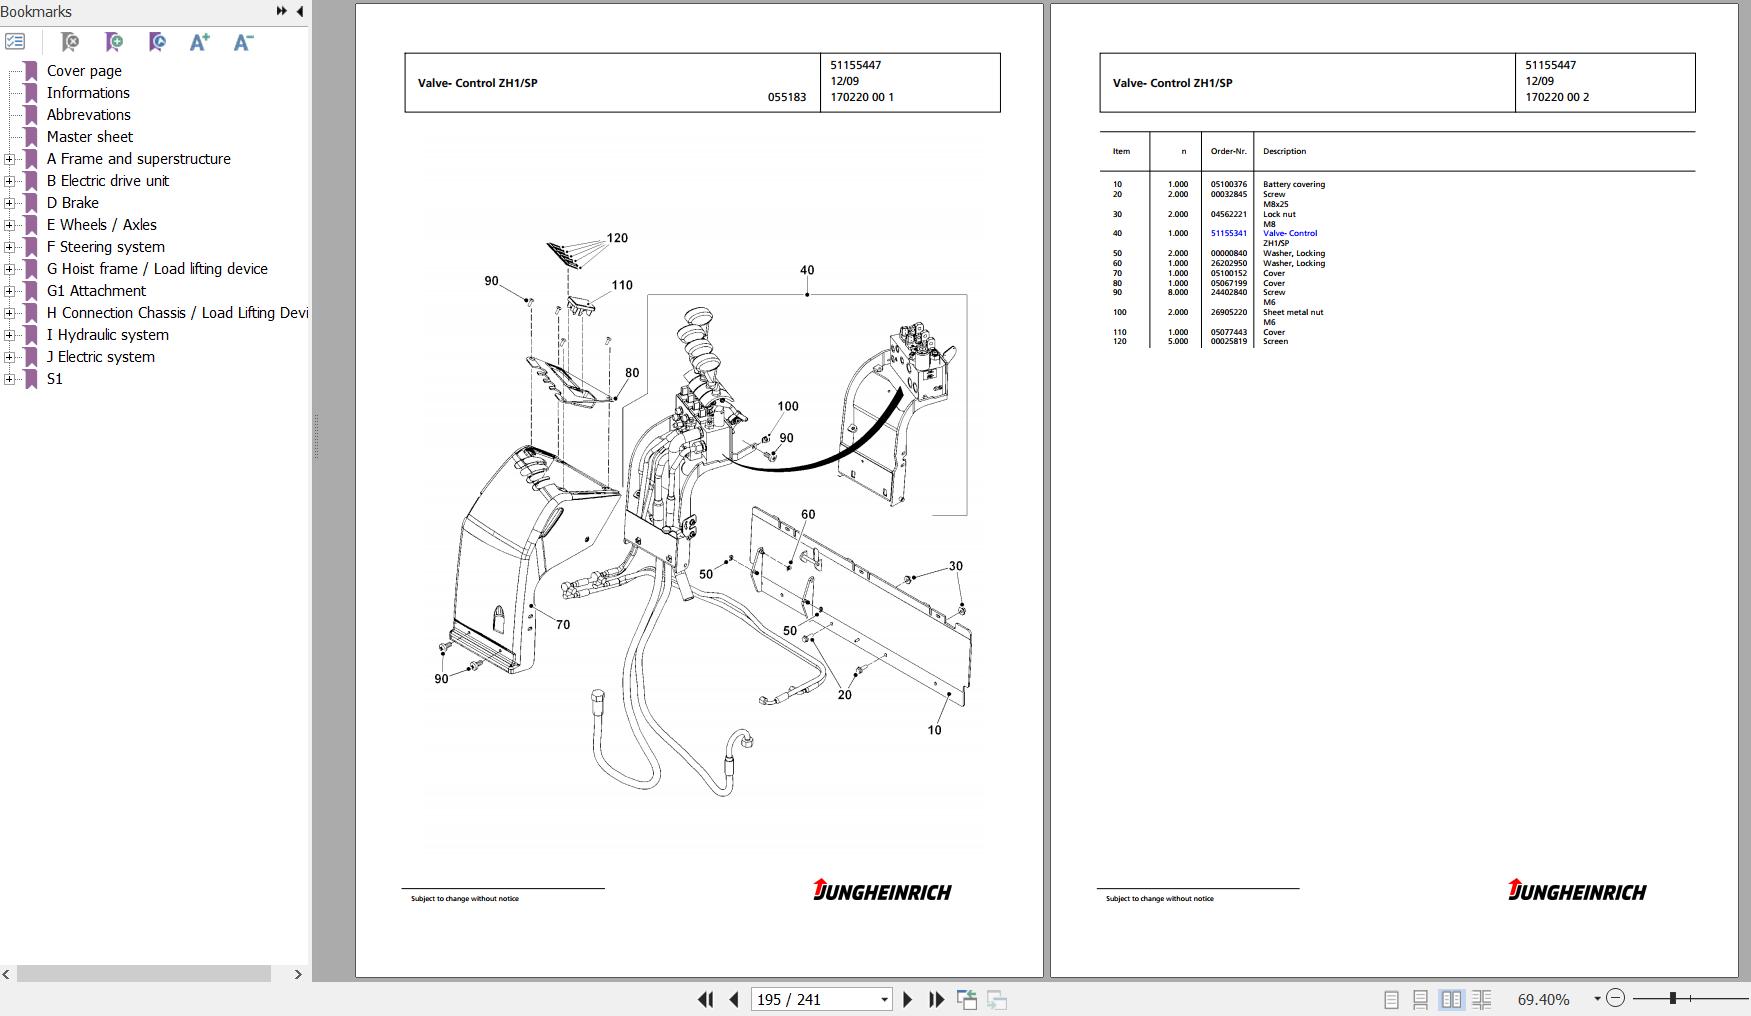Click the new bookmark icon
This screenshot has width=1751, height=1016.
114,41
